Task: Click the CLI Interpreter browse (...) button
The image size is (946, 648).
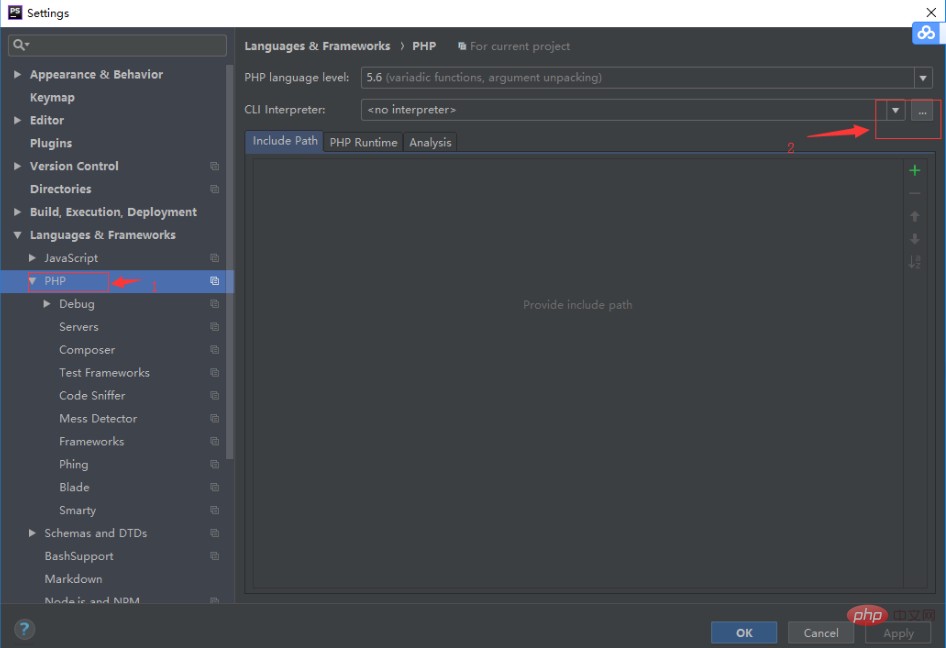Action: click(922, 110)
